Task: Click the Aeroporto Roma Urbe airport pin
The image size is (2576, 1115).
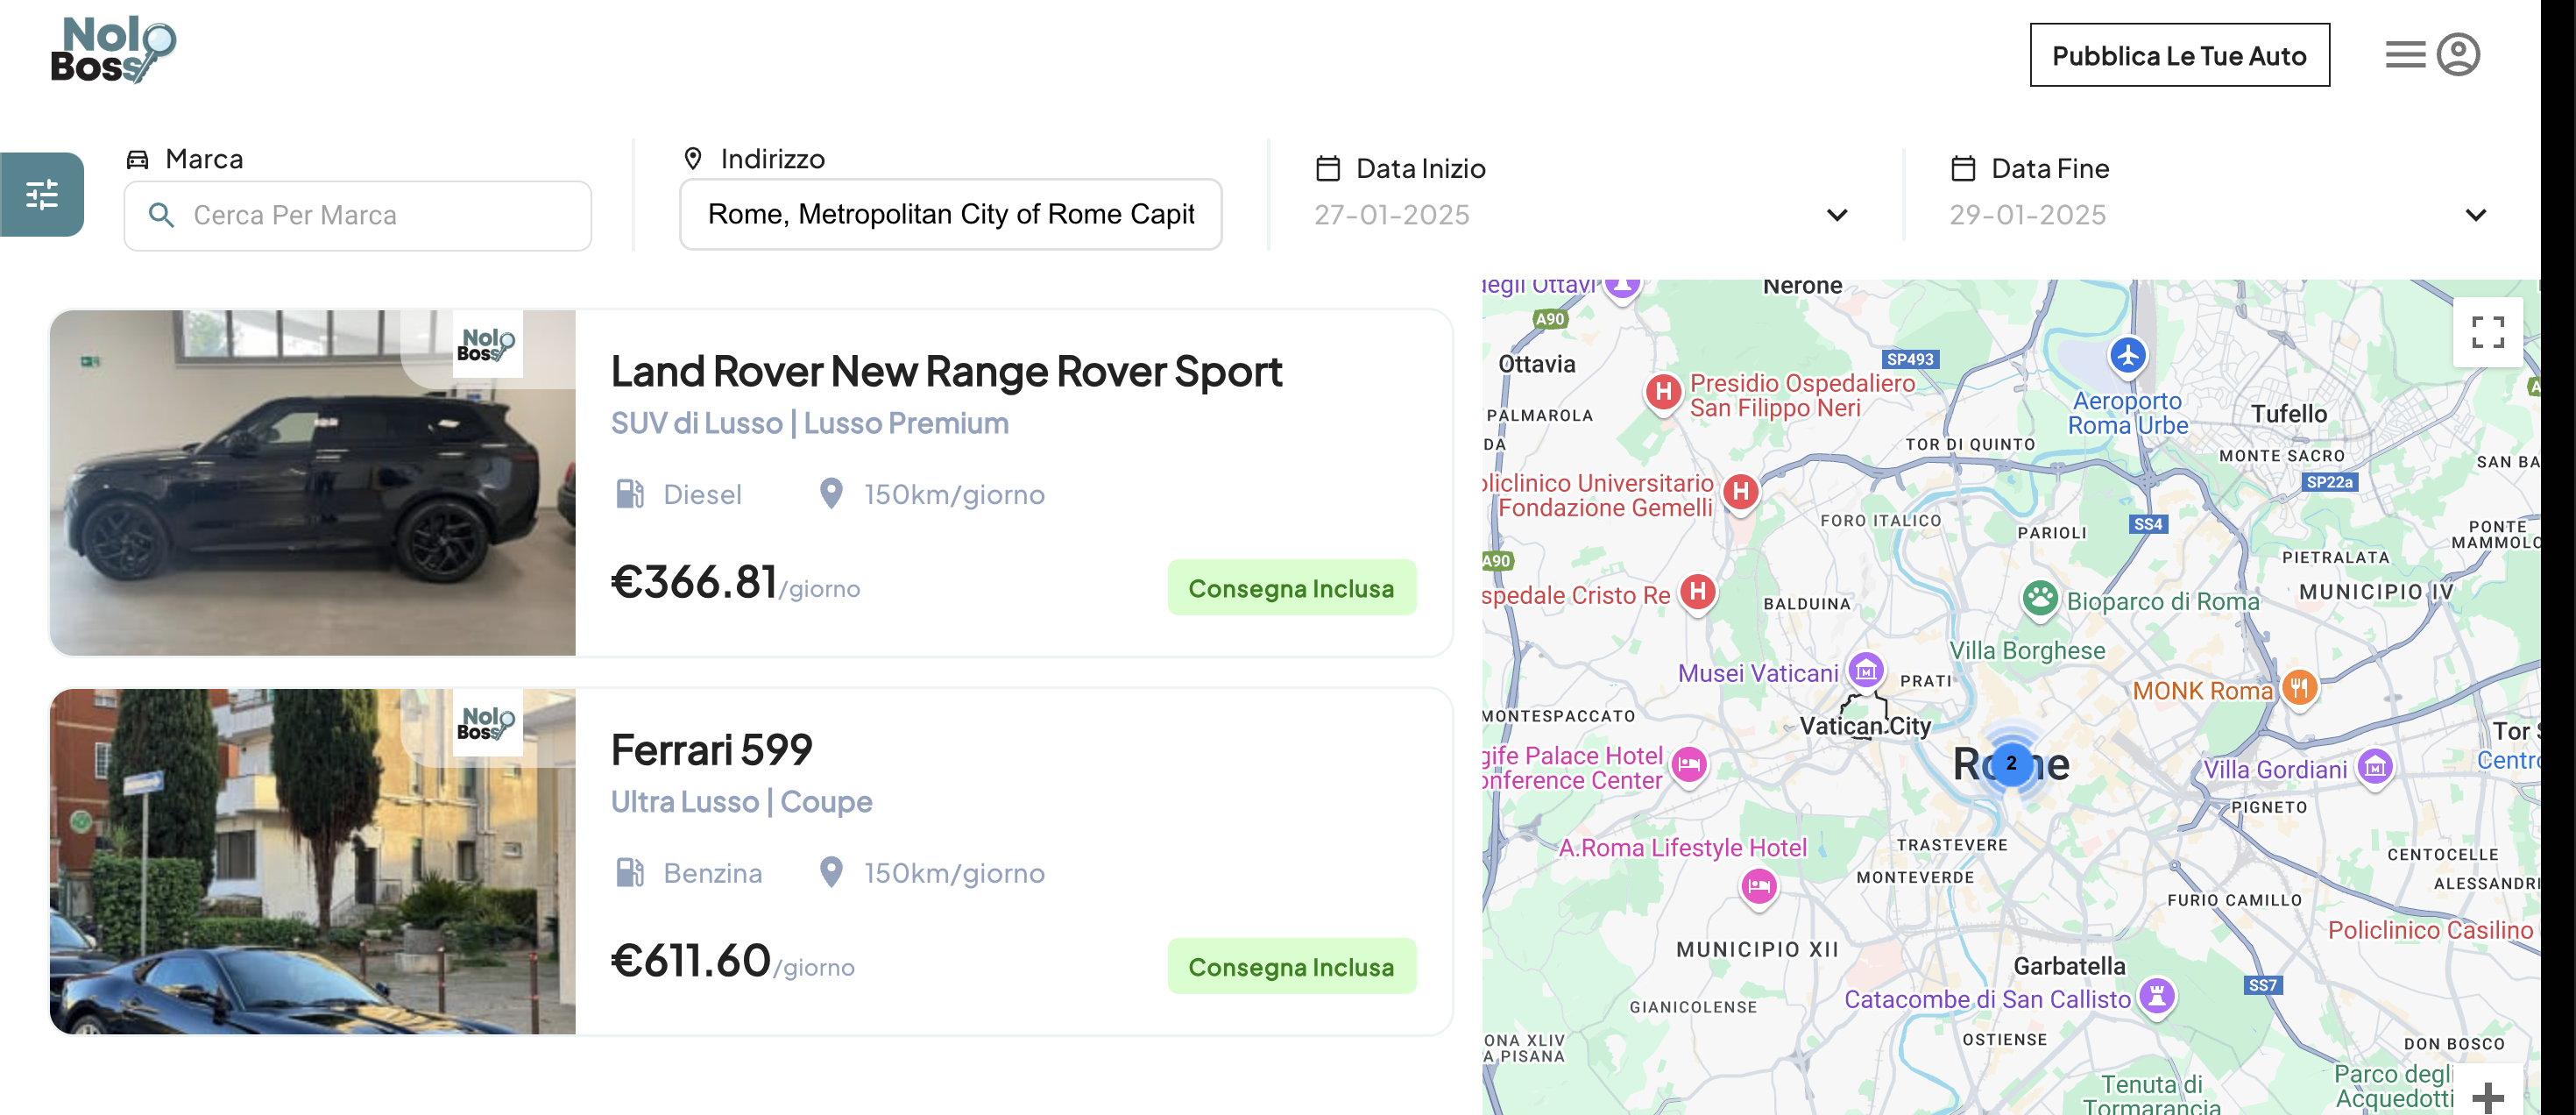Action: [x=2127, y=355]
